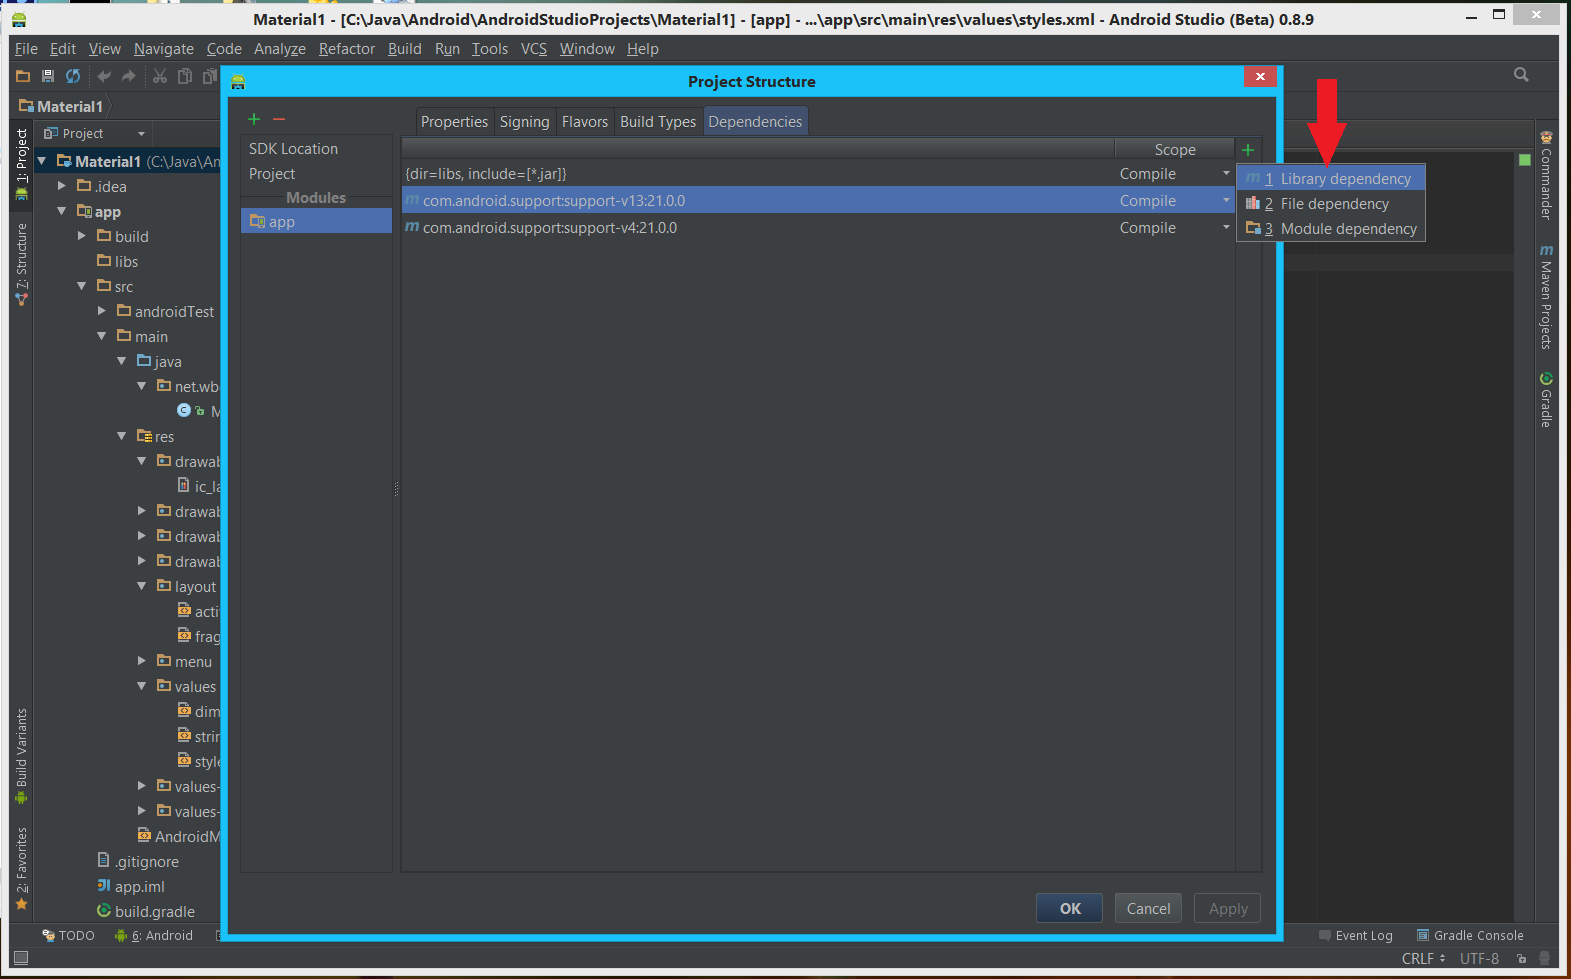1571x979 pixels.
Task: Click the Copy toolbar icon
Action: click(x=185, y=76)
